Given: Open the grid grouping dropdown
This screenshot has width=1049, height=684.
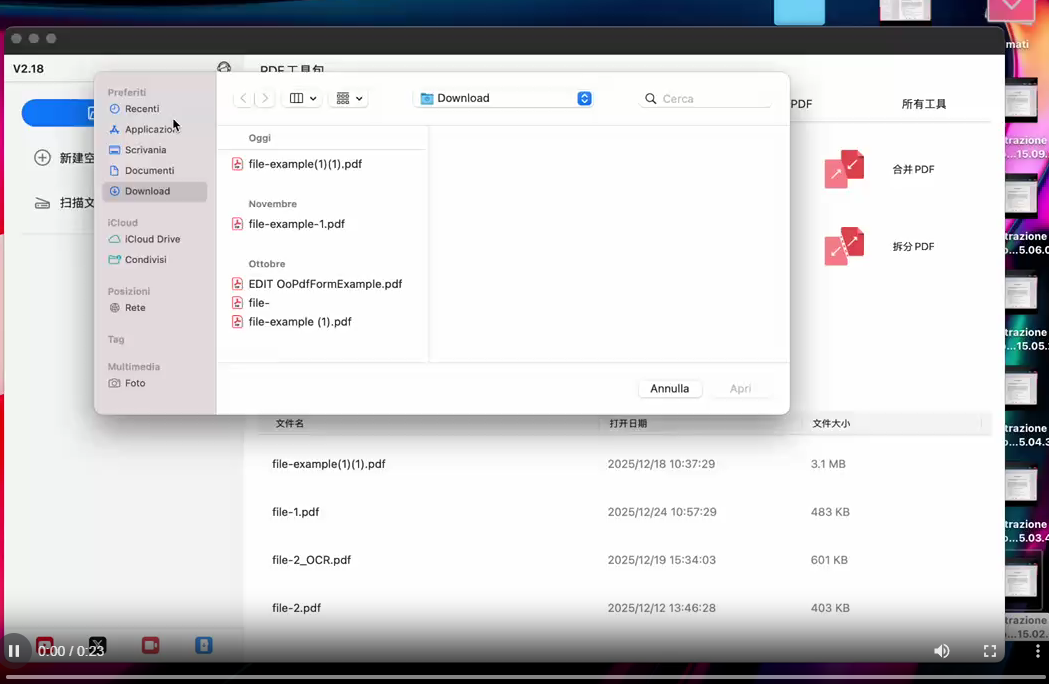Looking at the screenshot, I should click(x=349, y=98).
